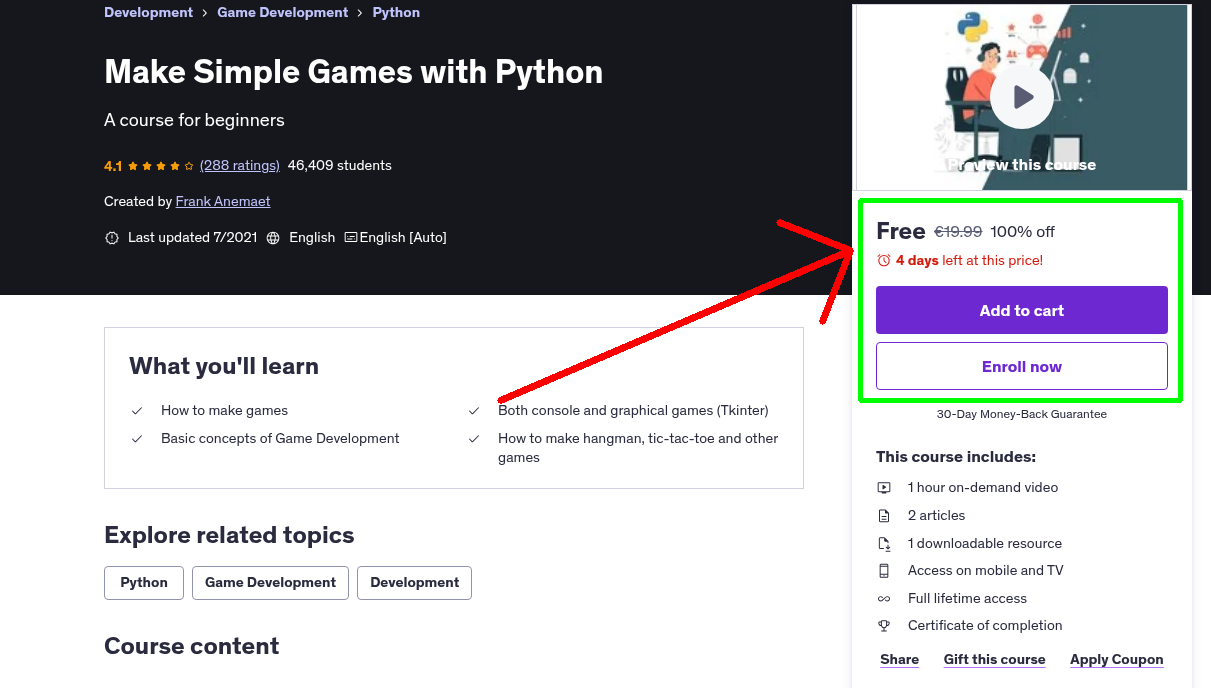The height and width of the screenshot is (688, 1211).
Task: Click checkmark beside Both console and graphical games
Action: (x=474, y=411)
